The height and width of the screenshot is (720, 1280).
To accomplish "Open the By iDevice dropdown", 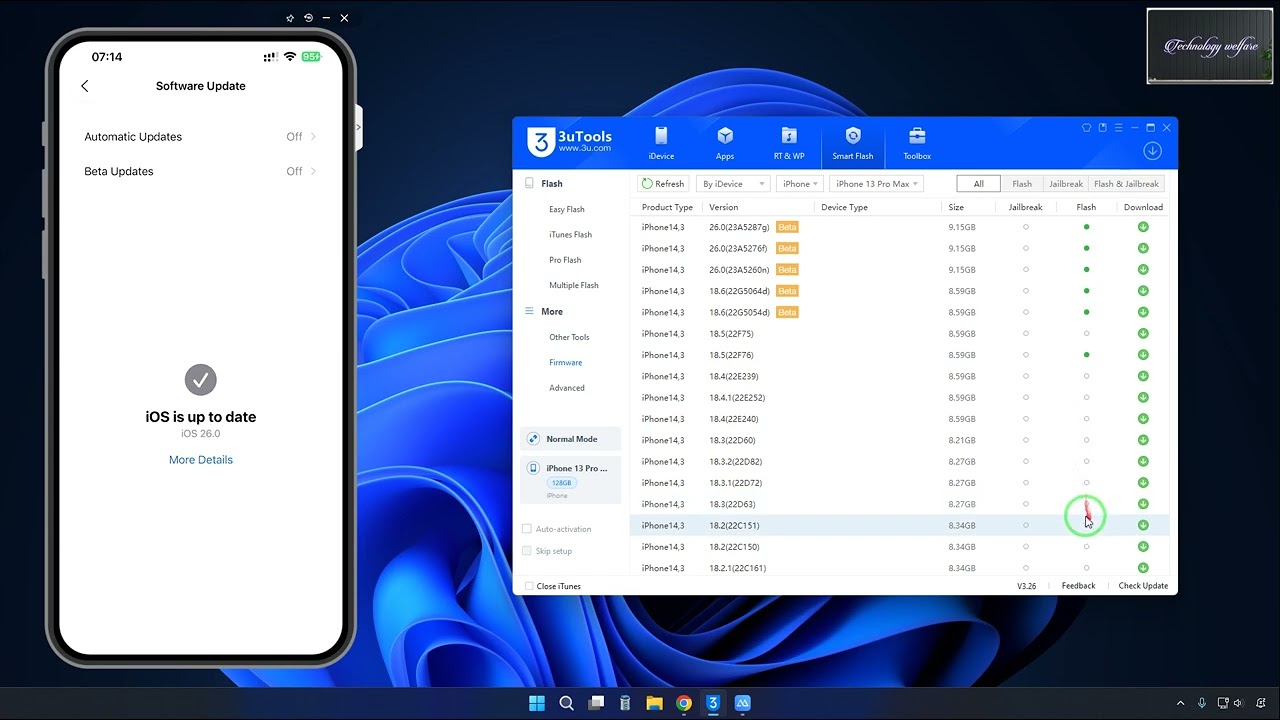I will click(x=733, y=184).
